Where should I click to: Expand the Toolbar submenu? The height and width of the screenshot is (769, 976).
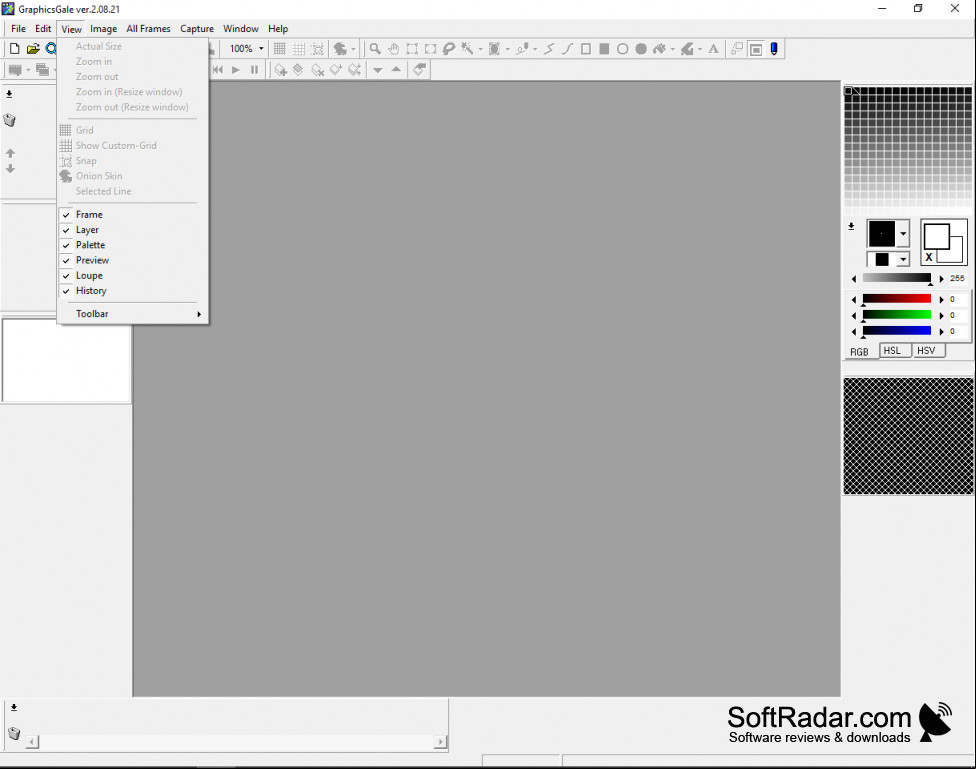(133, 314)
